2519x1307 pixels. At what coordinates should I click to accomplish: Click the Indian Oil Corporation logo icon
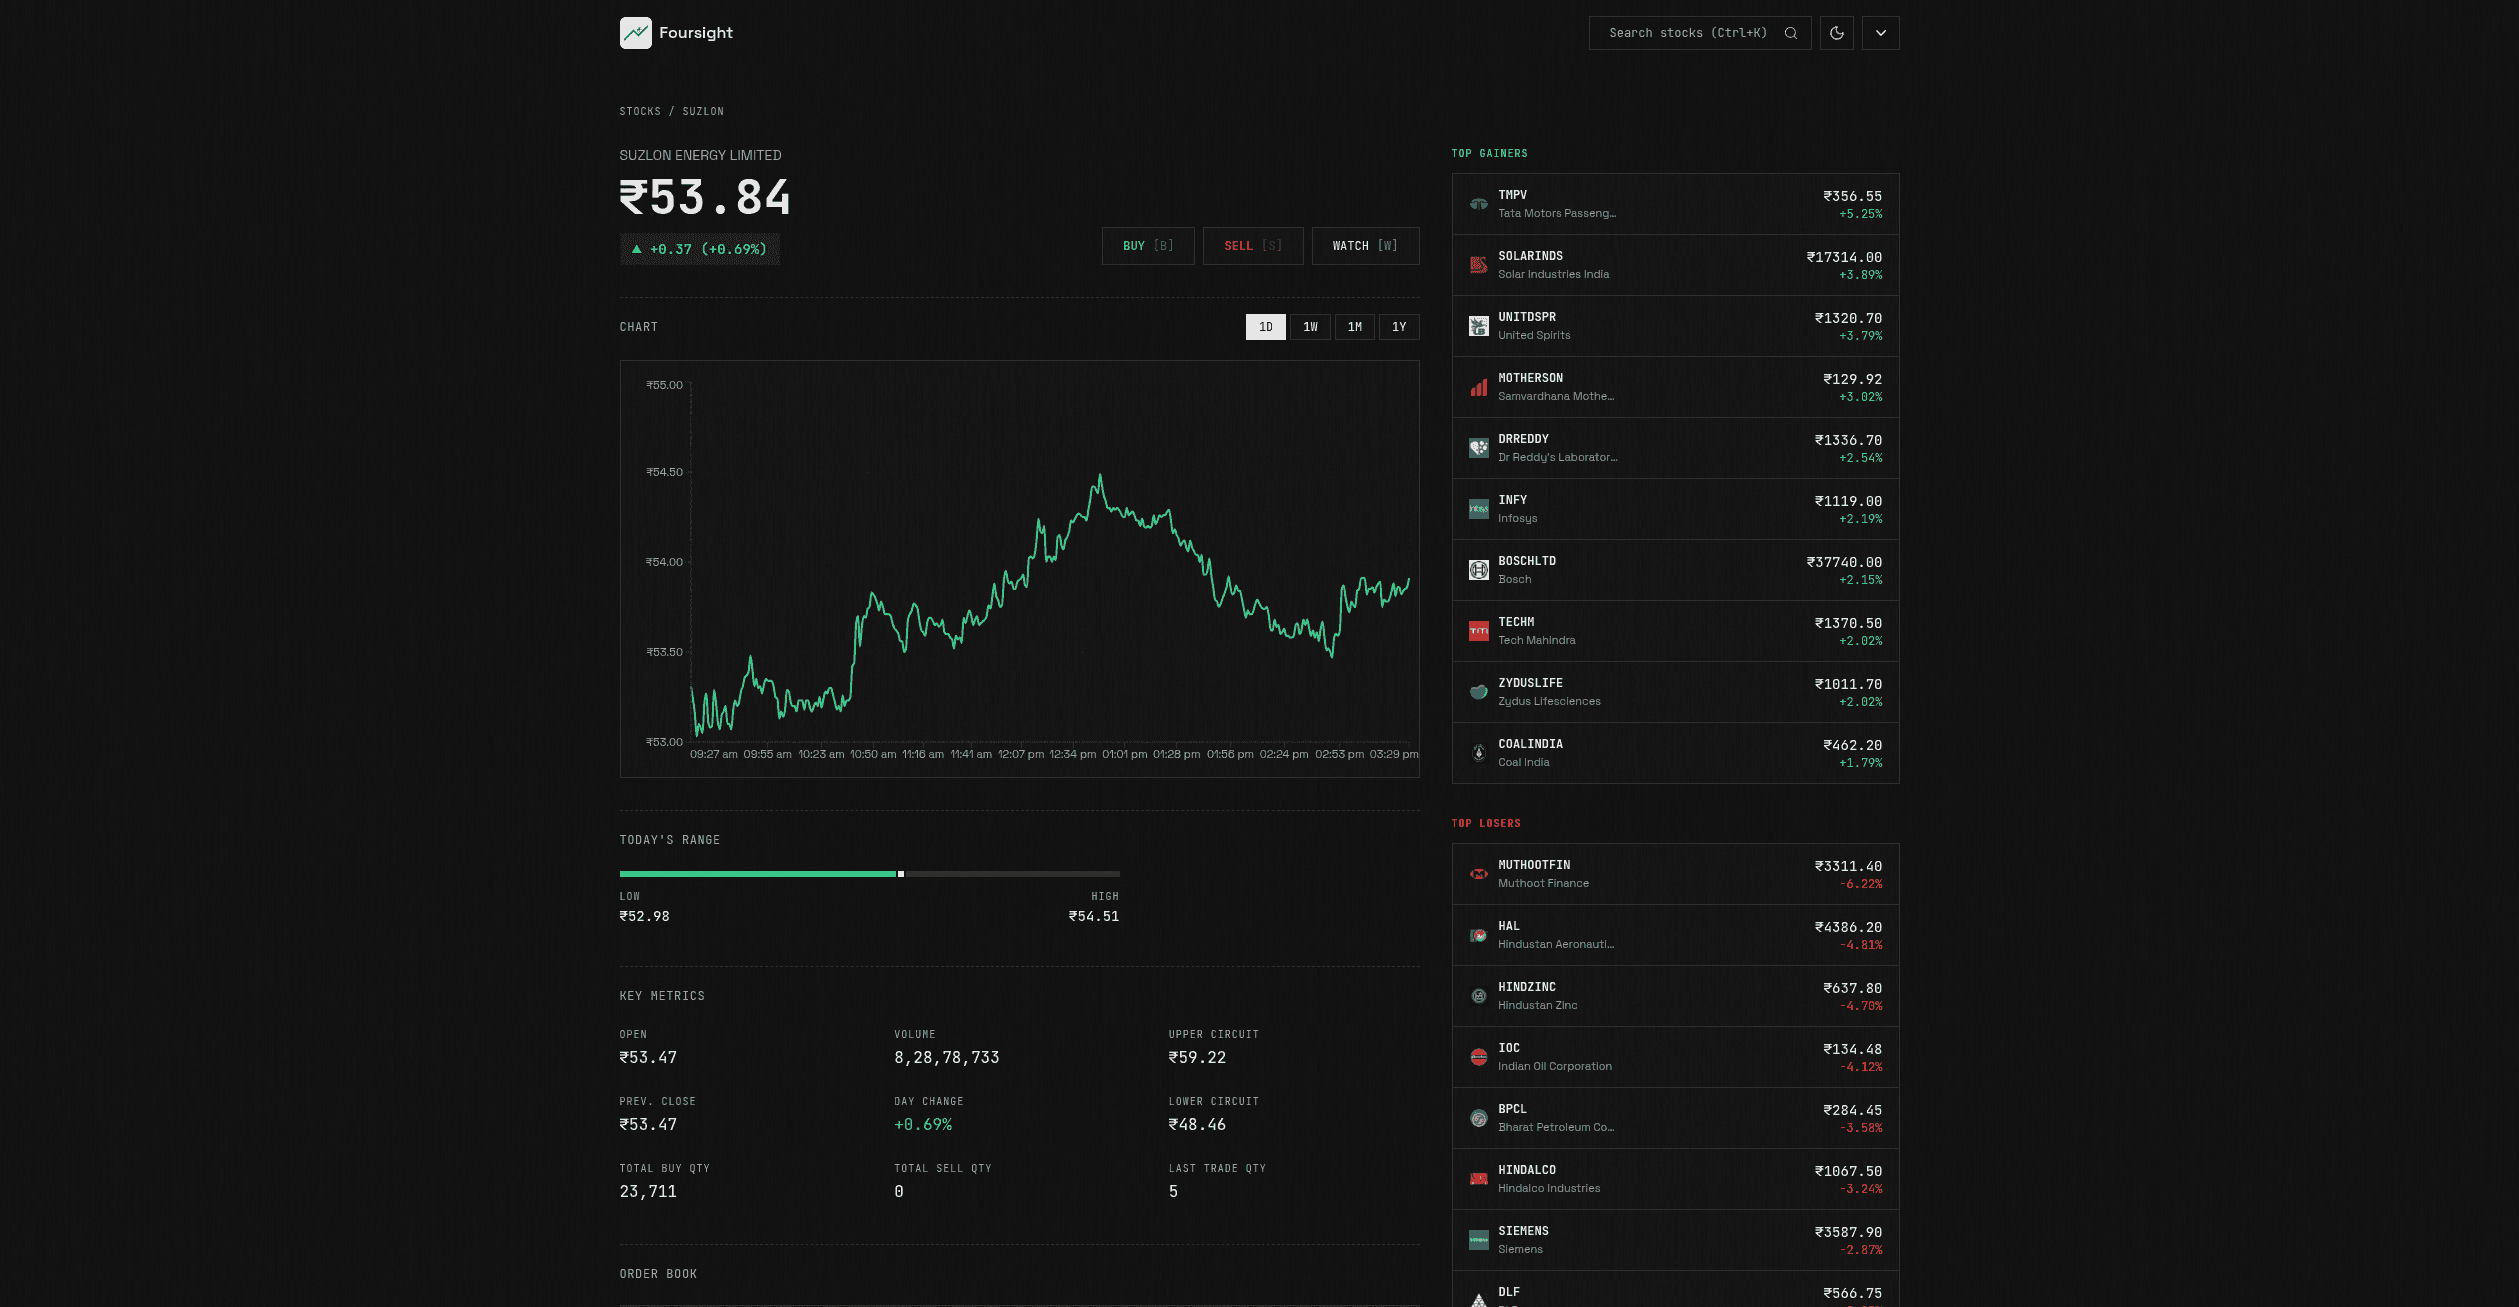(1478, 1057)
